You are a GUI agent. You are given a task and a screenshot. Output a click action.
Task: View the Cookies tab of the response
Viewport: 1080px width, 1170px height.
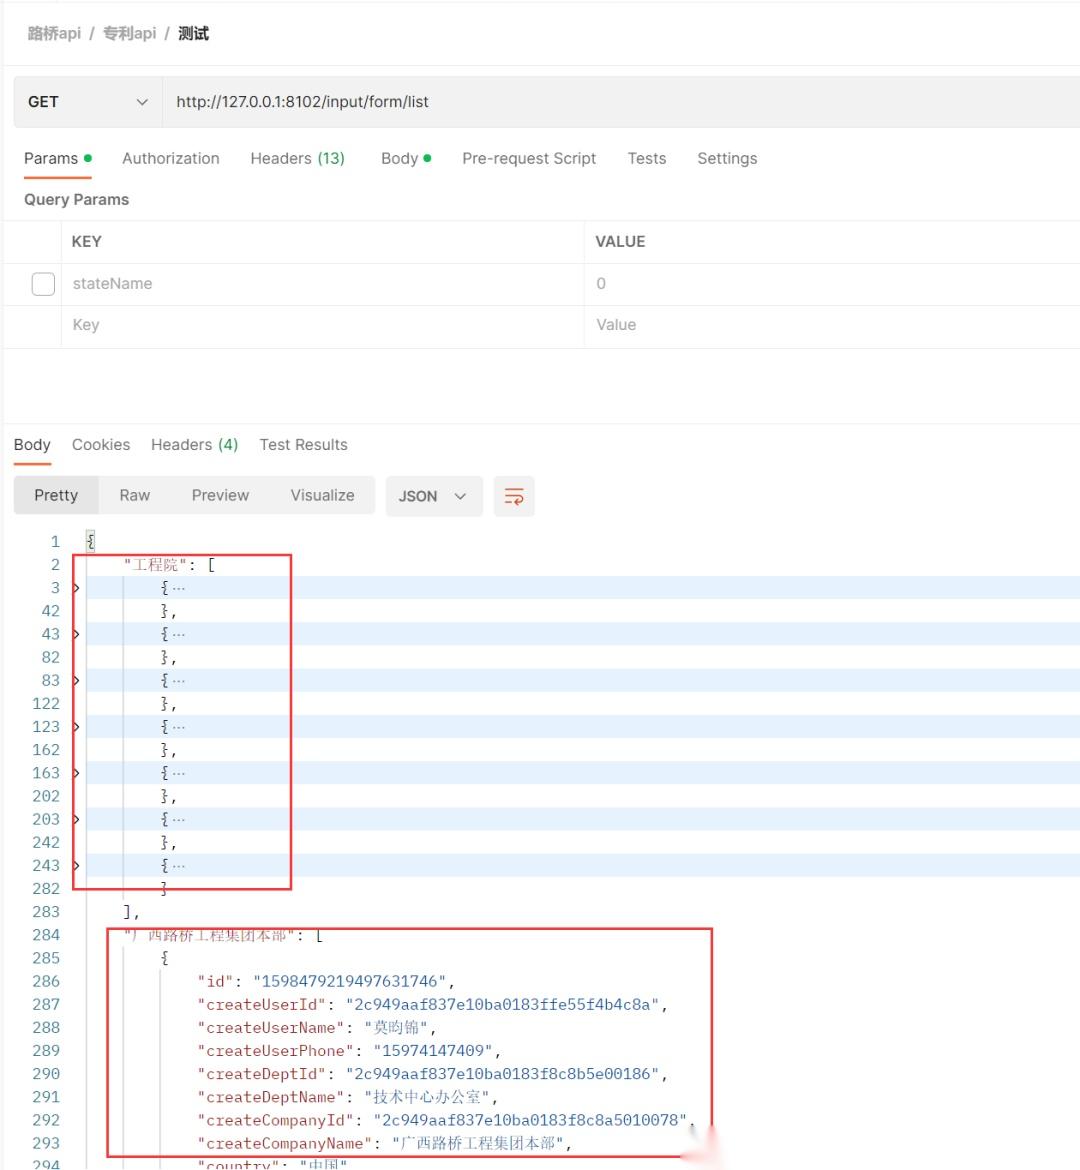click(100, 444)
